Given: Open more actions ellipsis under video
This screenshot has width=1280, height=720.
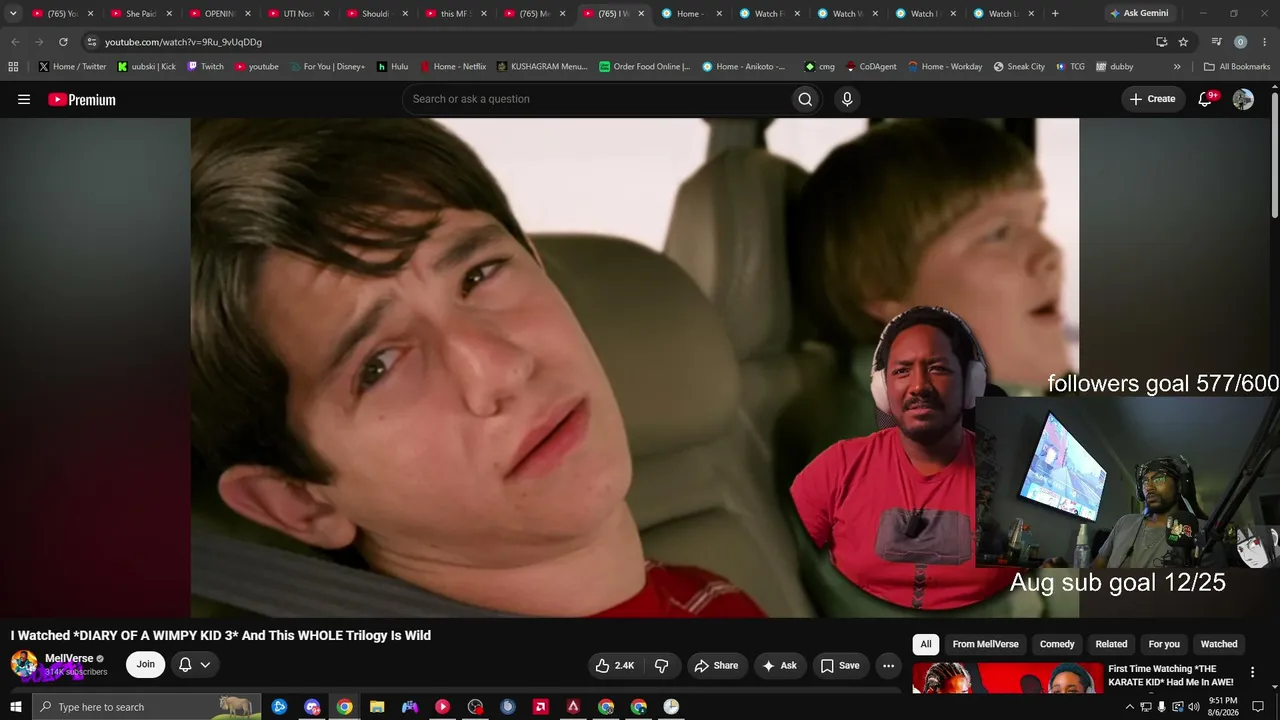Looking at the screenshot, I should (x=888, y=665).
